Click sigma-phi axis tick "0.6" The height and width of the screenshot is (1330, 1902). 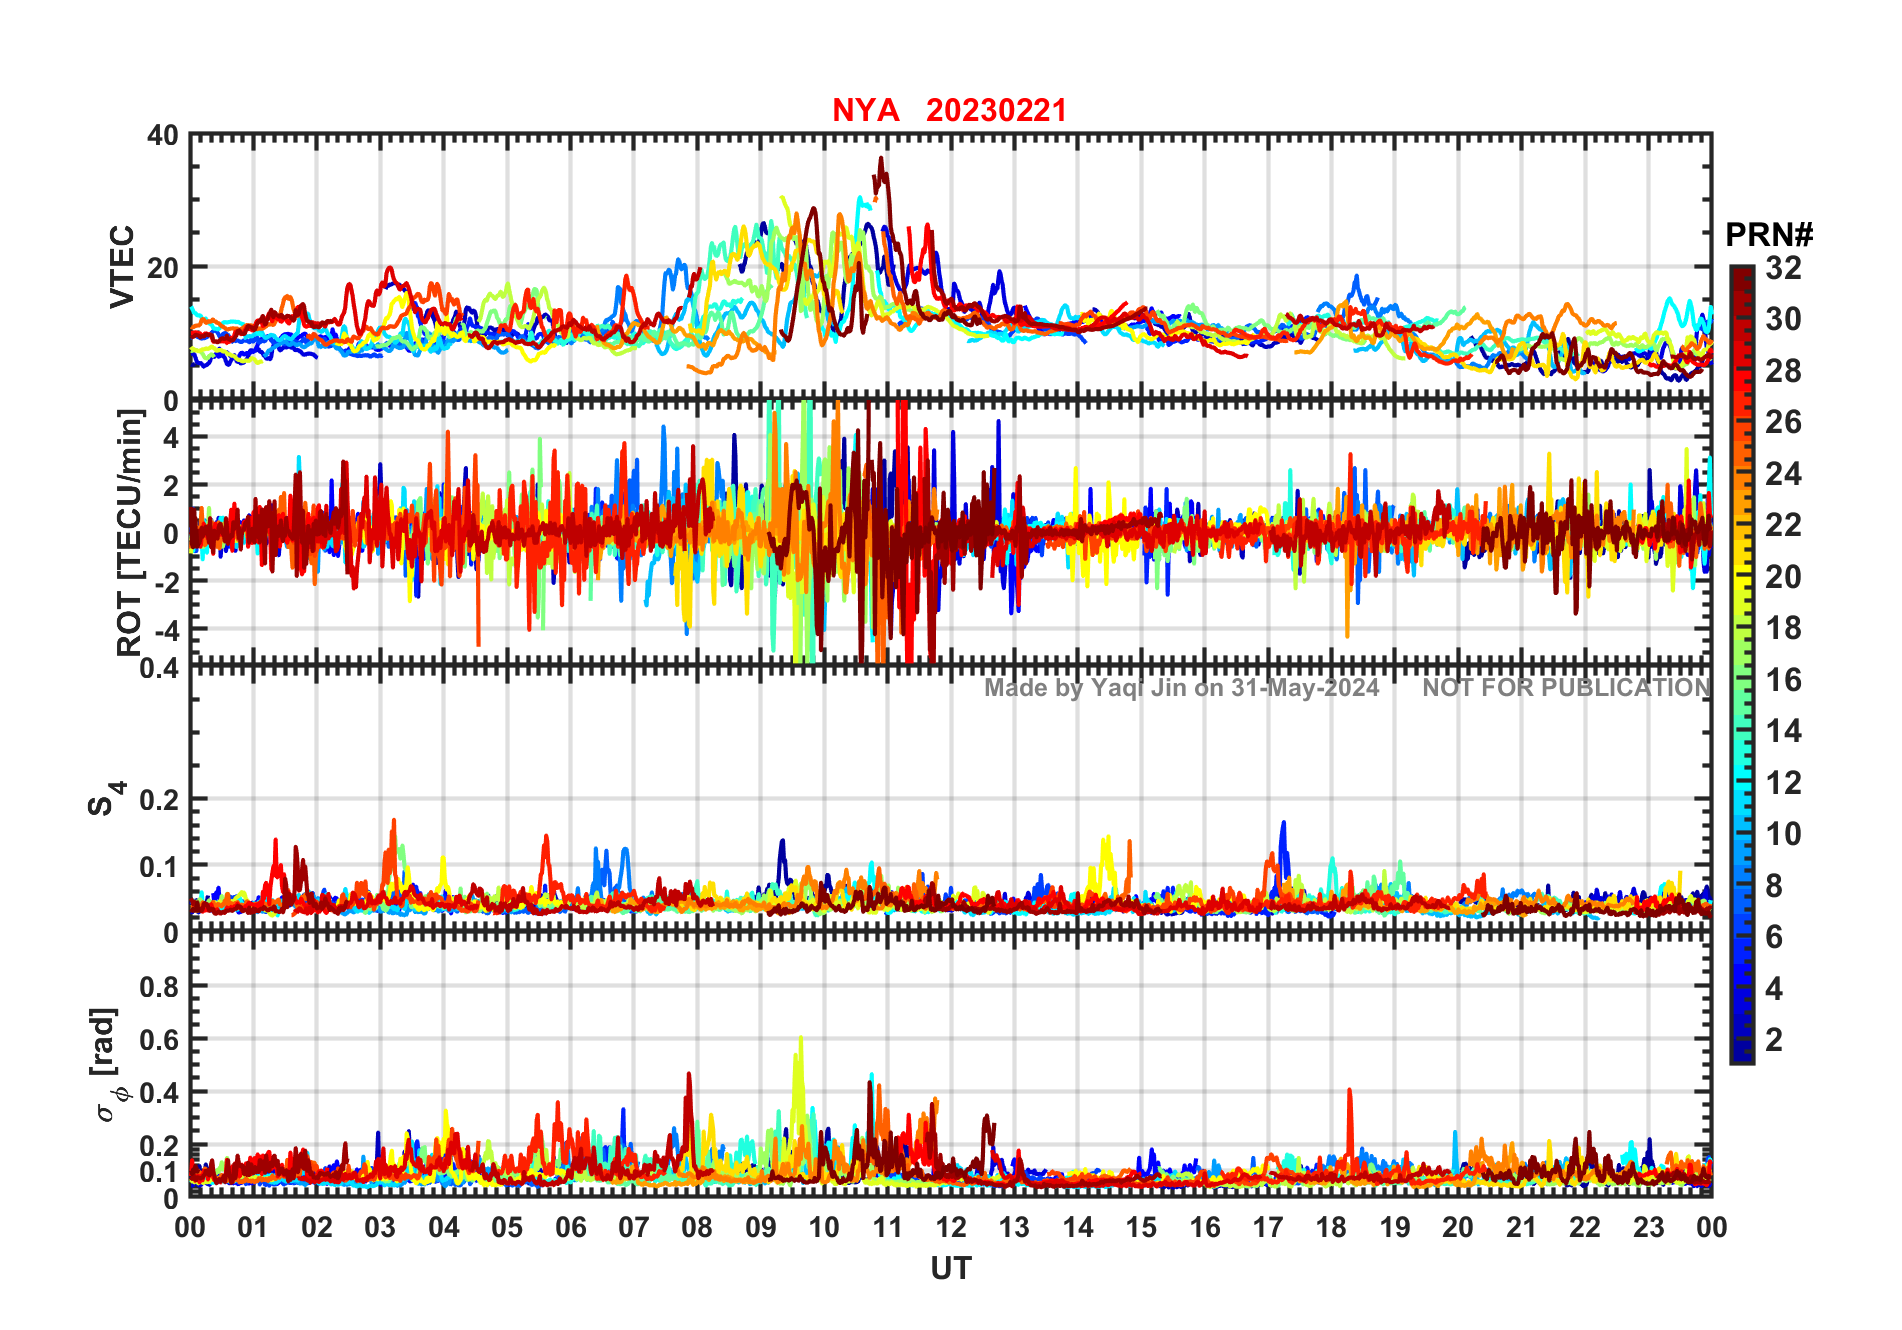pyautogui.click(x=159, y=1040)
